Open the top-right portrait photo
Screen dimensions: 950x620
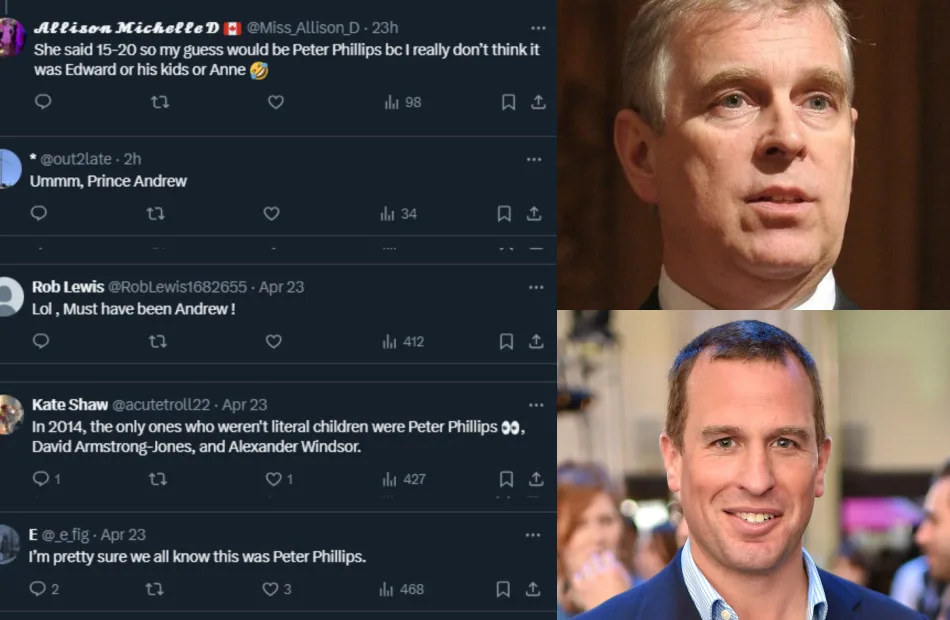tap(753, 154)
